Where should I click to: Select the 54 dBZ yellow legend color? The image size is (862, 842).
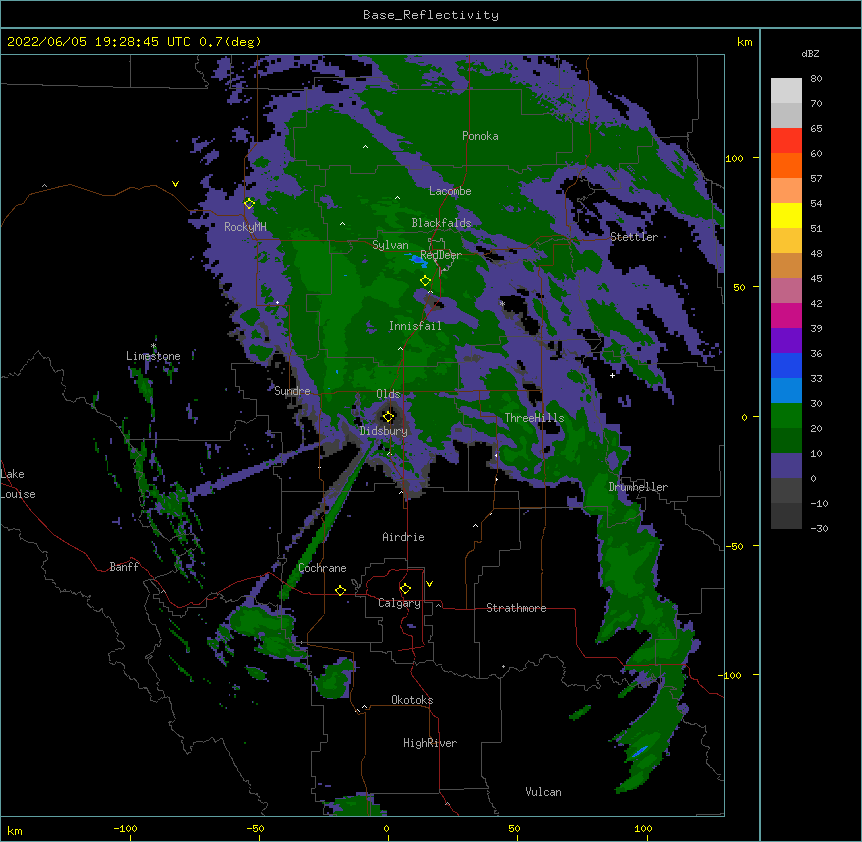(786, 215)
